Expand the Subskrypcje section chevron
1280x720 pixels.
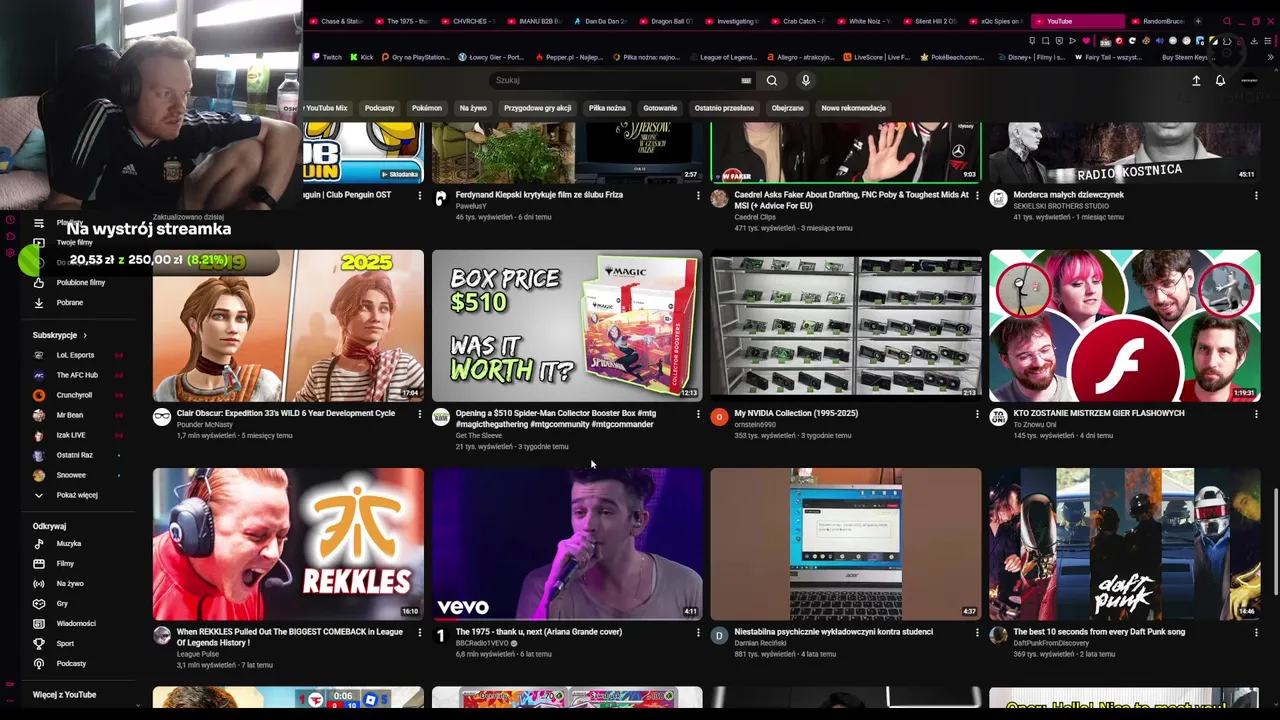click(x=85, y=336)
